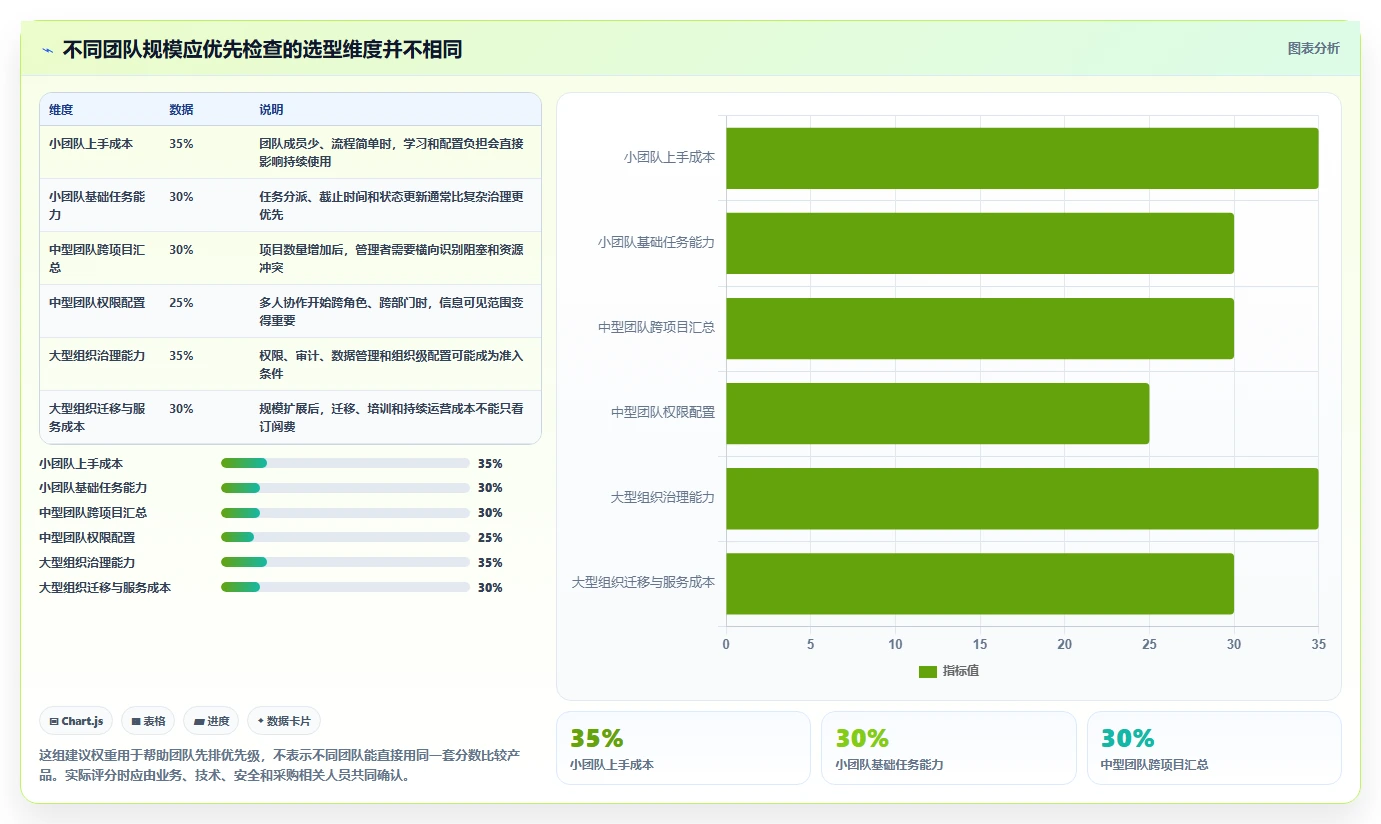Click the chart bar for 大型组织治理能力
Screen dimensions: 1381x824
pos(1022,498)
